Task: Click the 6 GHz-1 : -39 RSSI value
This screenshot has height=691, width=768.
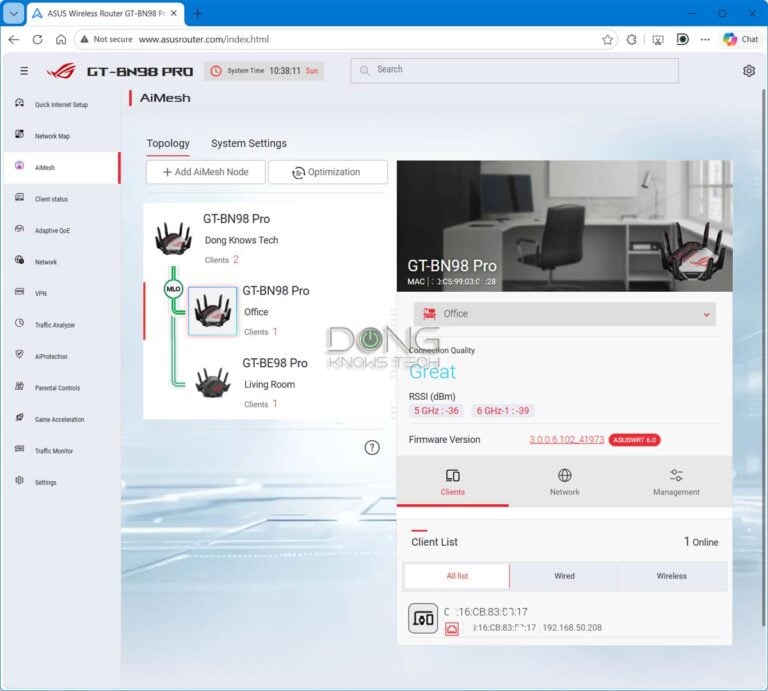Action: pos(503,410)
